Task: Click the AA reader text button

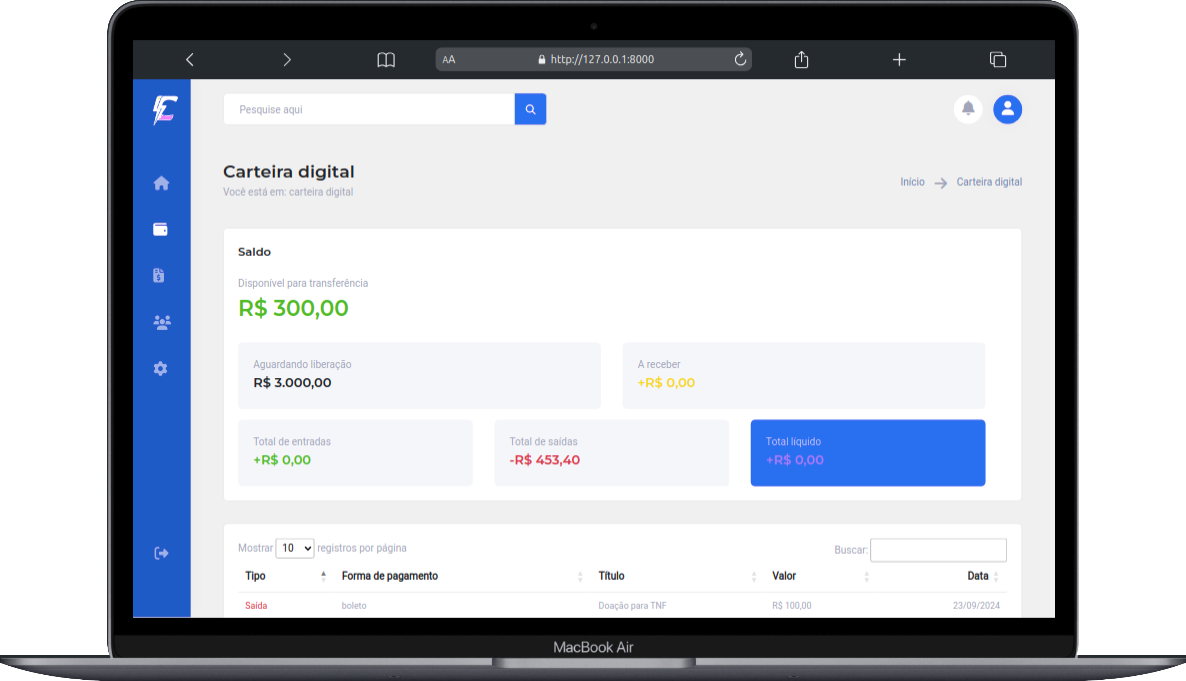Action: (x=449, y=60)
